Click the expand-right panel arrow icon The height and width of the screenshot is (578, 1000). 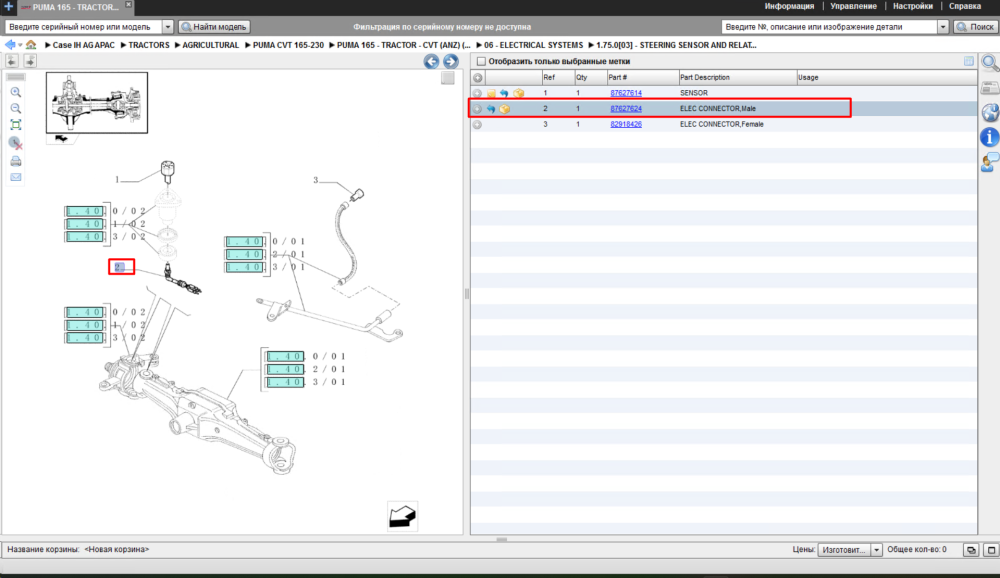click(x=30, y=61)
